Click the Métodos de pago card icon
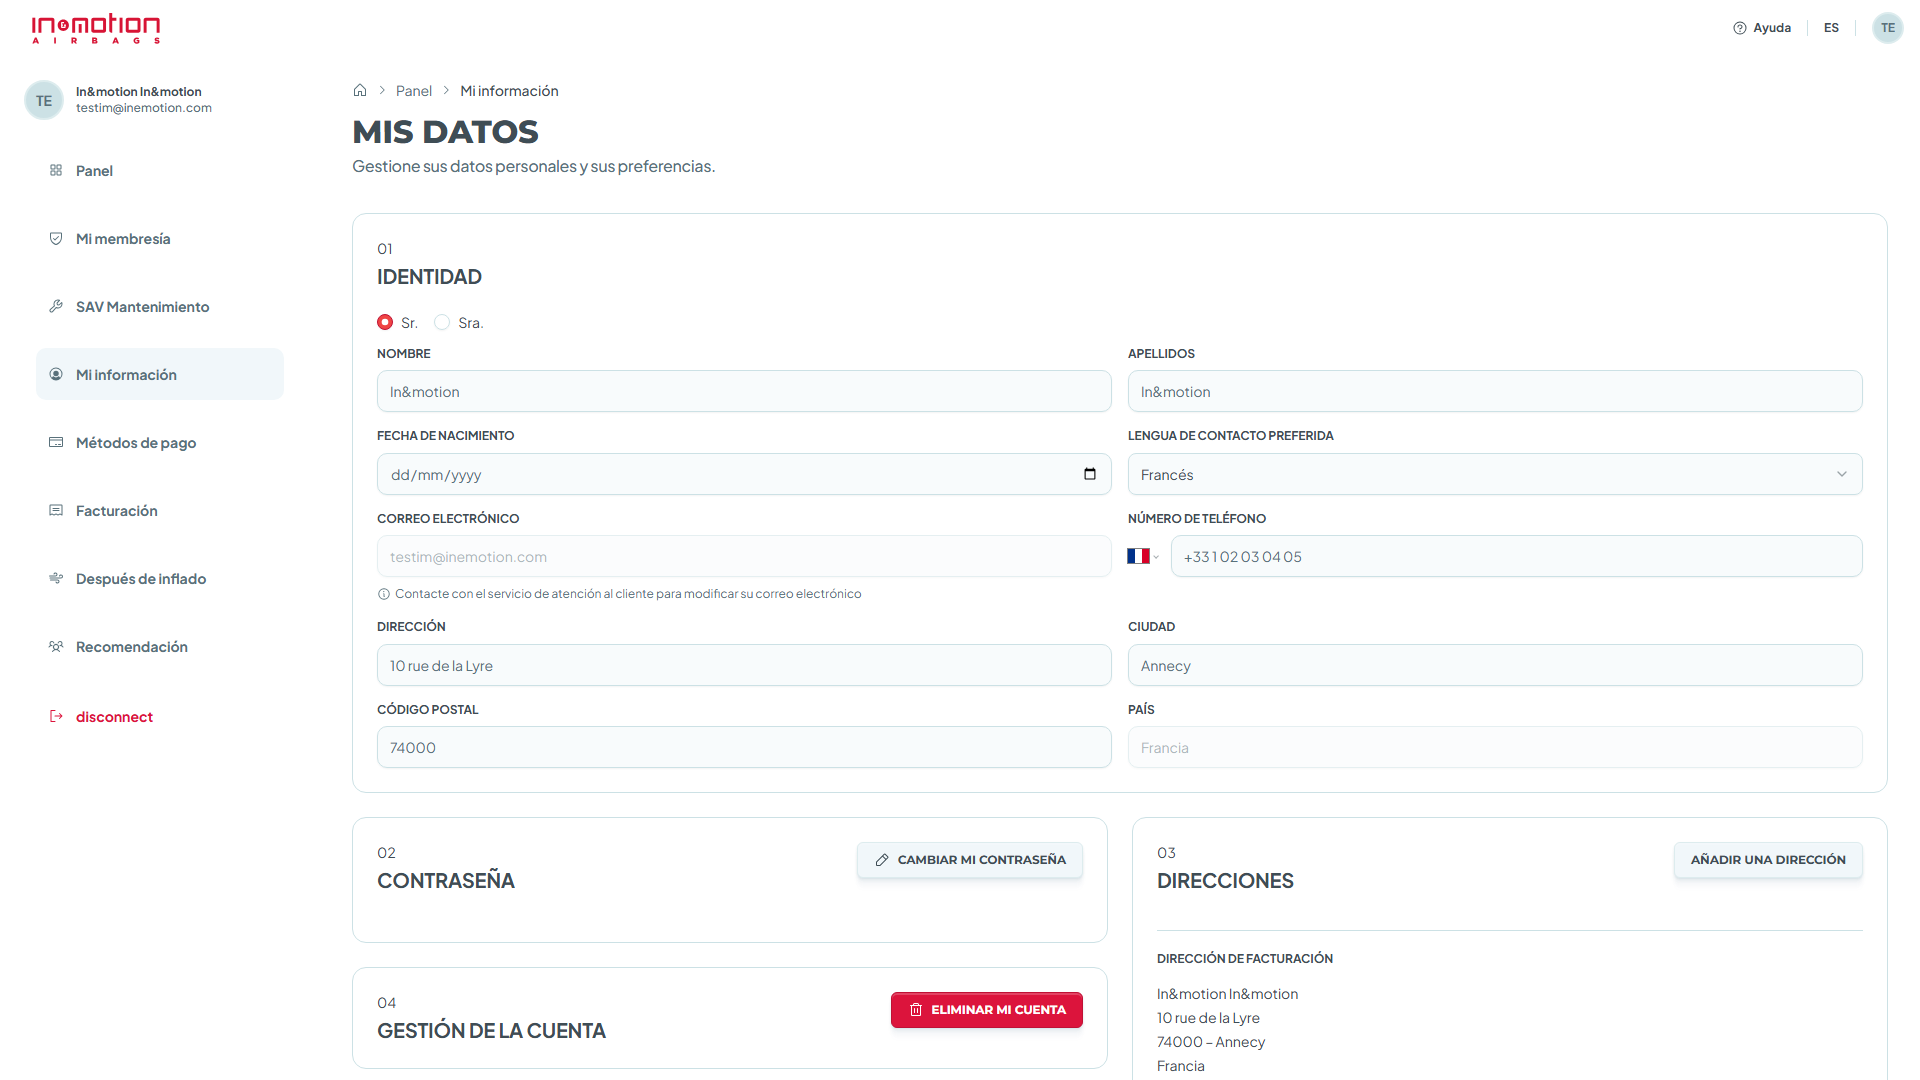The height and width of the screenshot is (1080, 1920). pos(56,442)
